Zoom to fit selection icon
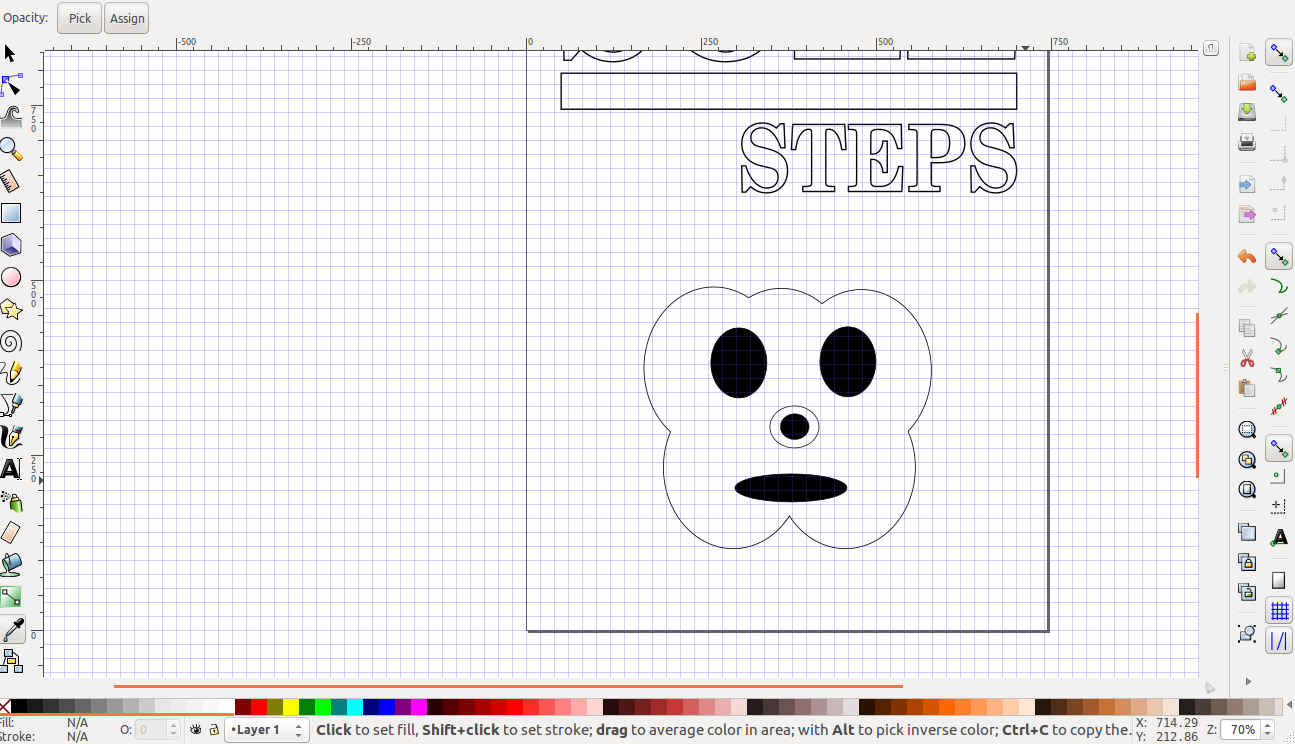Image resolution: width=1295 pixels, height=744 pixels. (1247, 430)
